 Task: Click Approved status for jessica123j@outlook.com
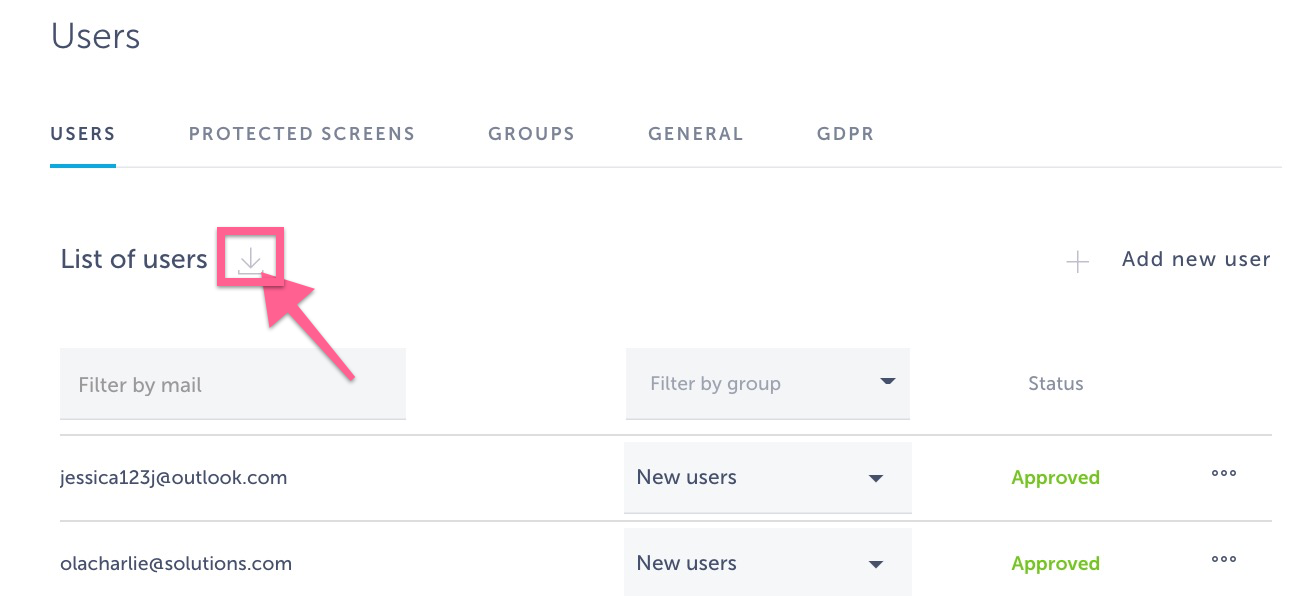1055,477
